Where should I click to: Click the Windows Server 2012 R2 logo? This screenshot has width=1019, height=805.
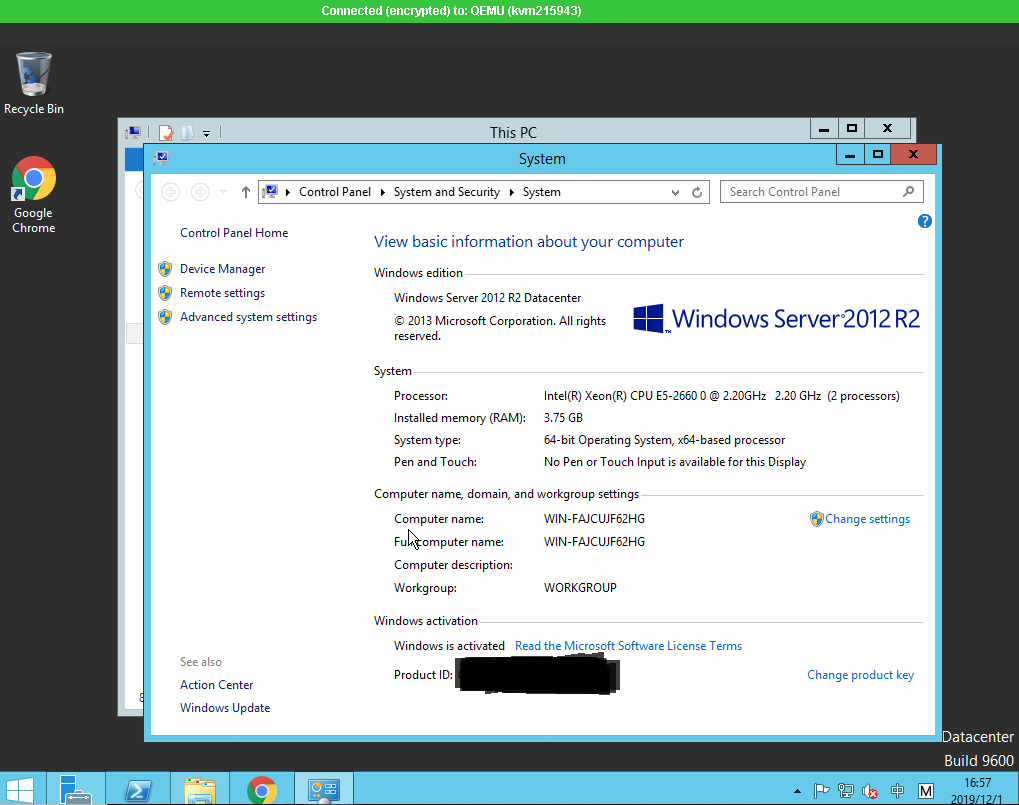point(777,318)
